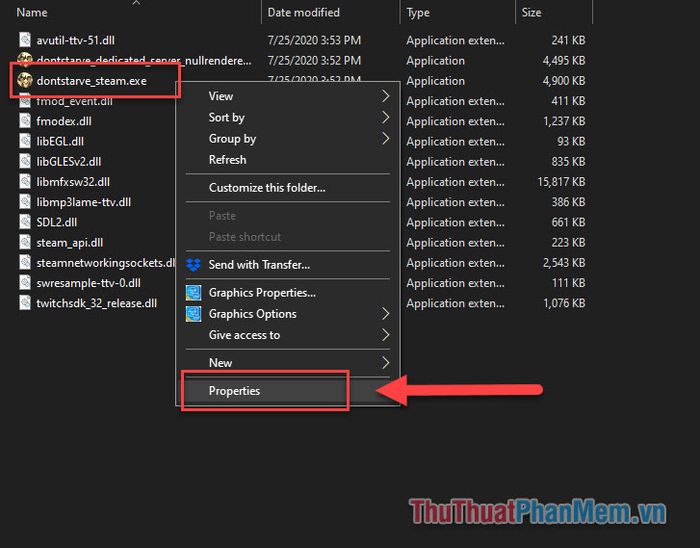Click the dontstarve_steam.exe application icon
Image resolution: width=700 pixels, height=548 pixels.
[25, 80]
